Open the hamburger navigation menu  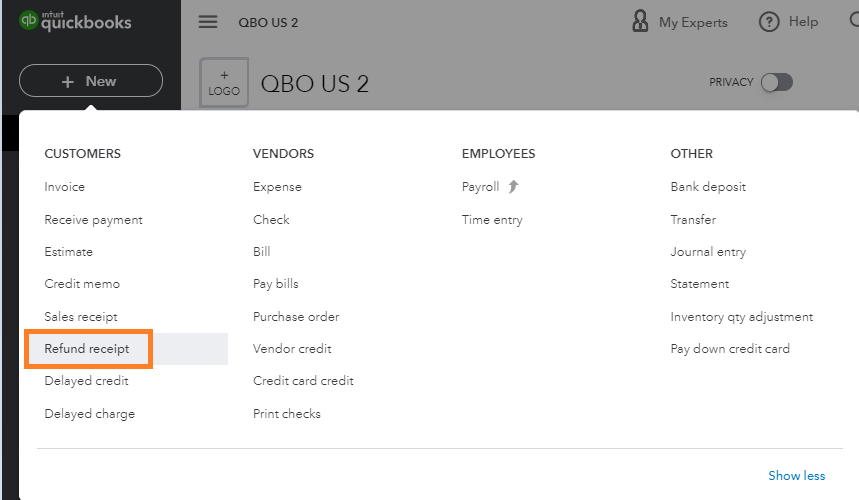(208, 22)
